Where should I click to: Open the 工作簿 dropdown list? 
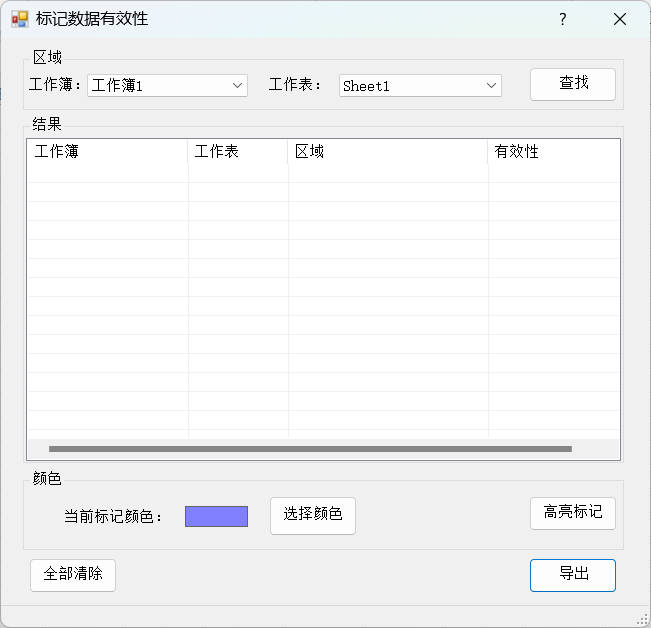coord(238,86)
